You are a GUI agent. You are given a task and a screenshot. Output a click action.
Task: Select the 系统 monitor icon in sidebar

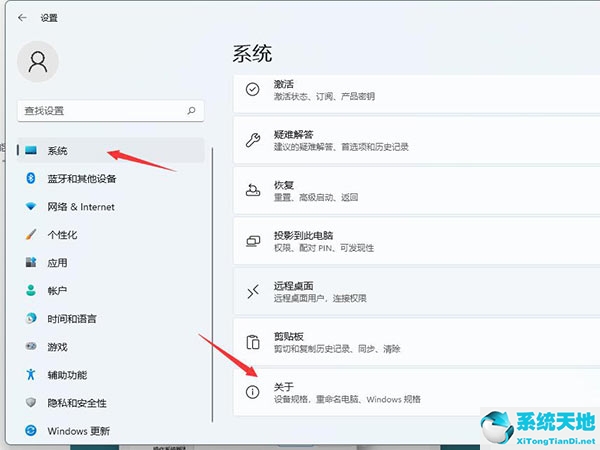pos(31,150)
